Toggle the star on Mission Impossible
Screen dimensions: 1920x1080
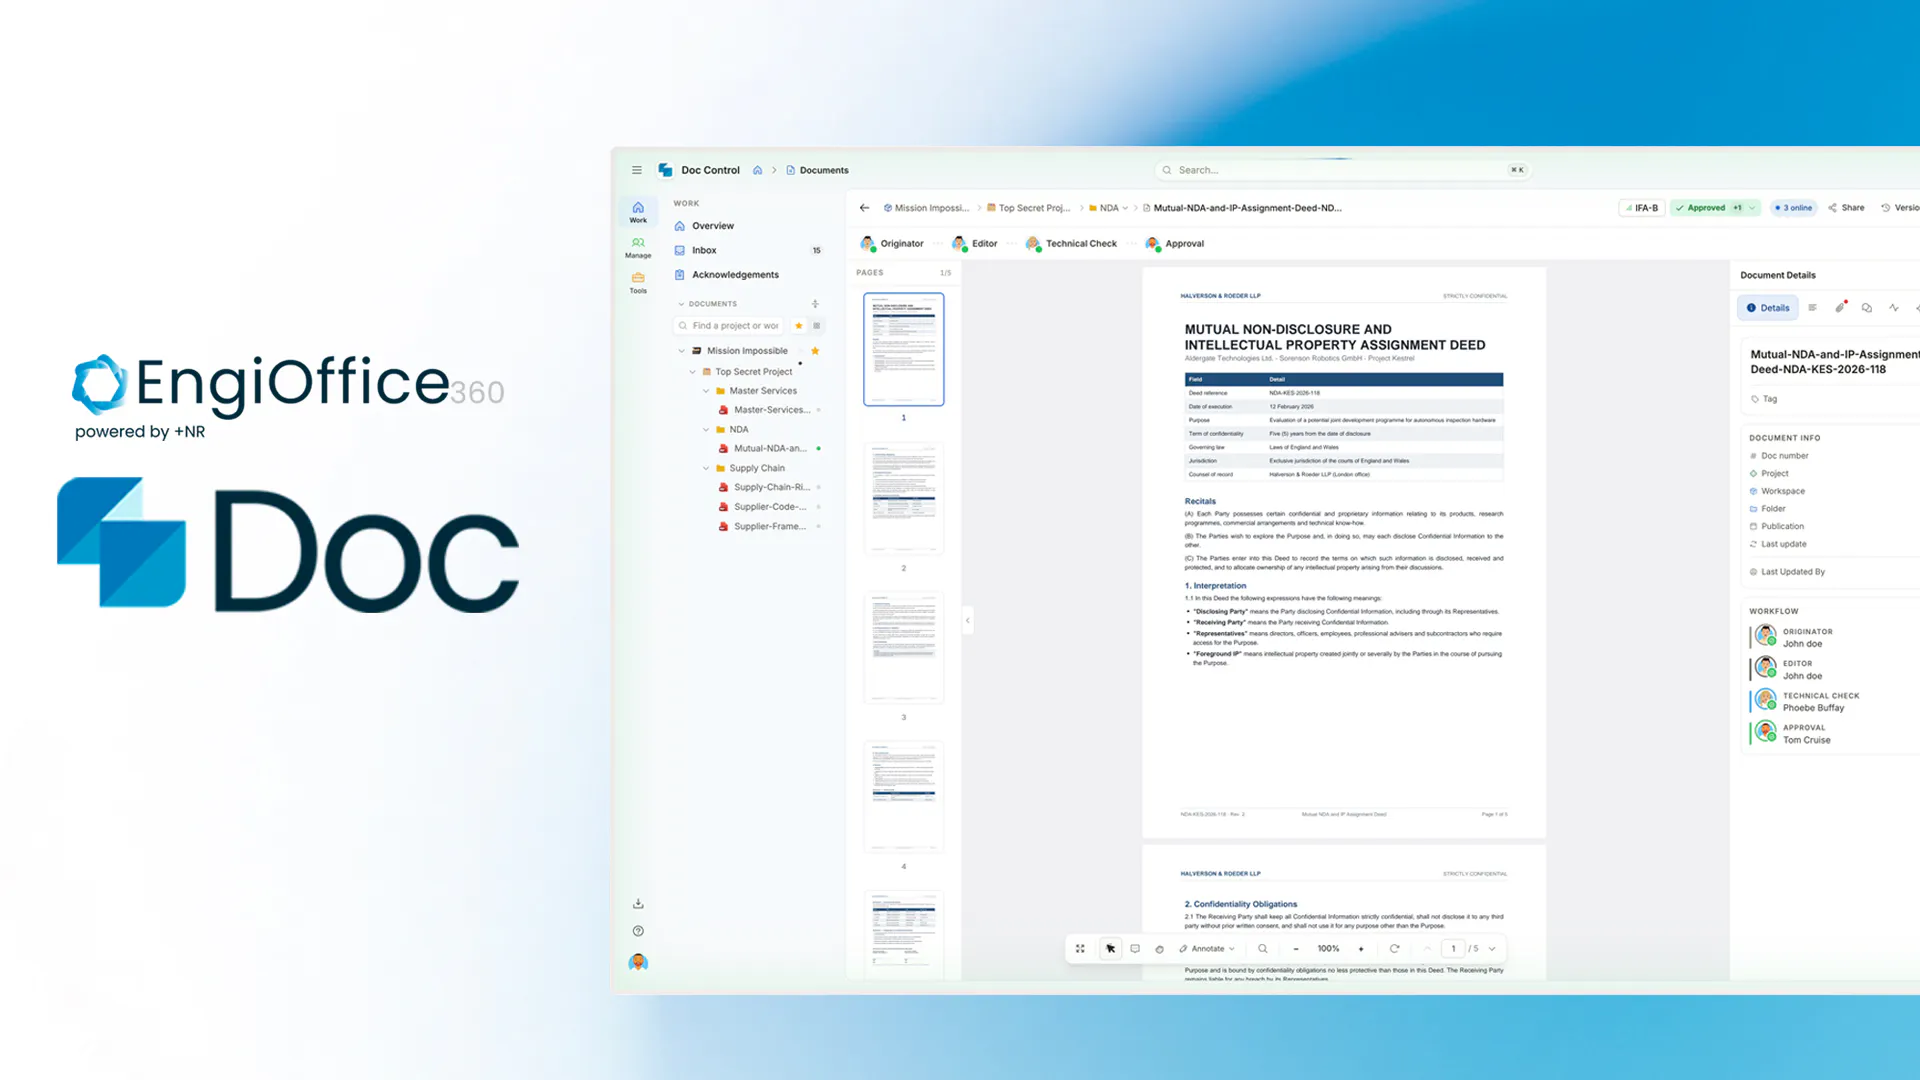[815, 351]
